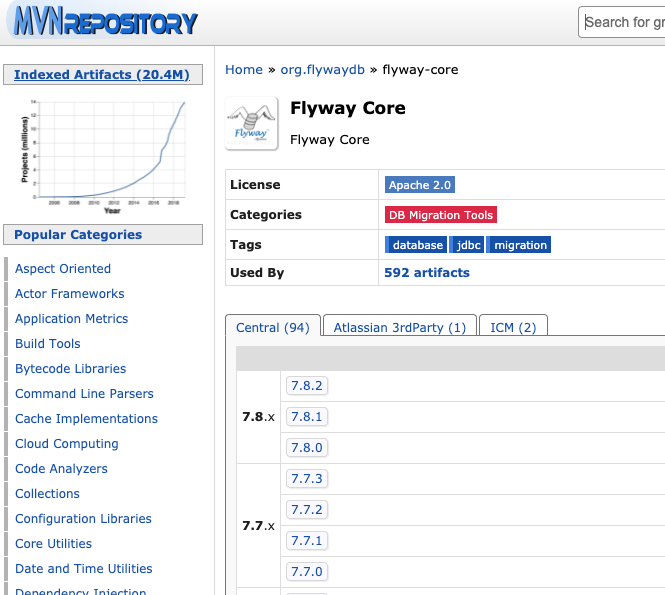665x595 pixels.
Task: Switch to the Central (94) tab
Action: [273, 327]
